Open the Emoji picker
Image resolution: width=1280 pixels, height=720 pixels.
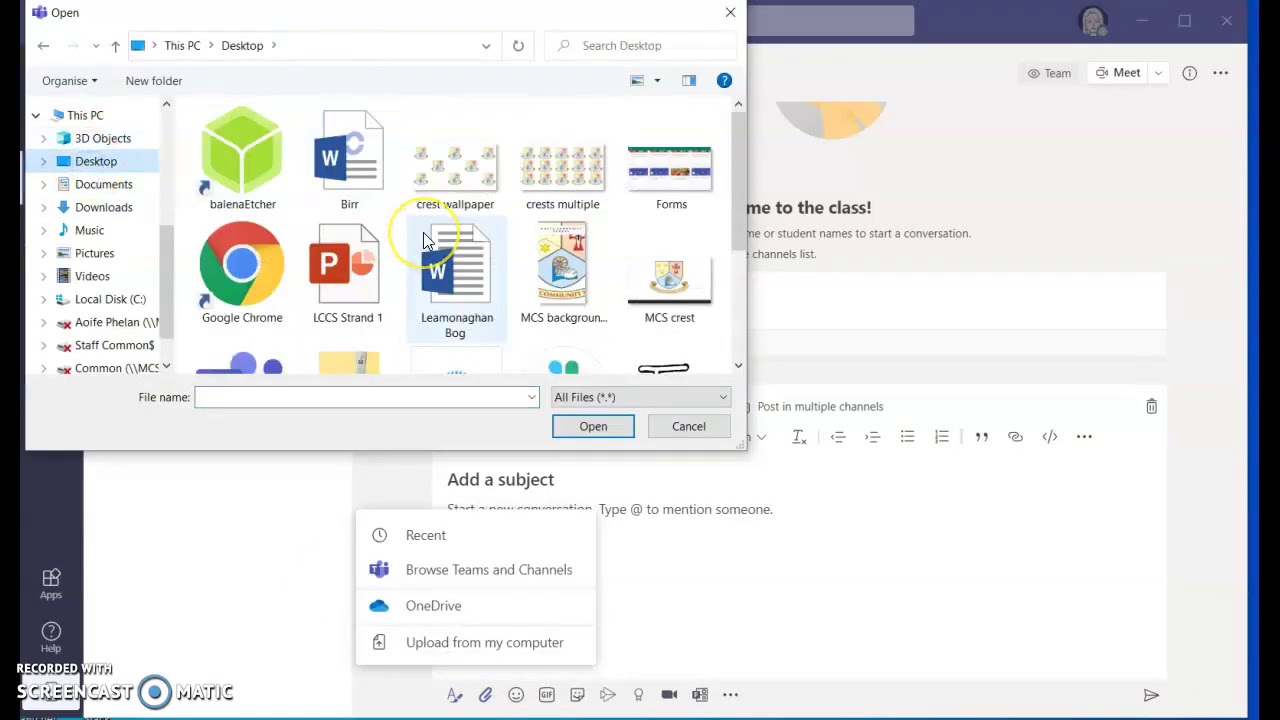[516, 695]
